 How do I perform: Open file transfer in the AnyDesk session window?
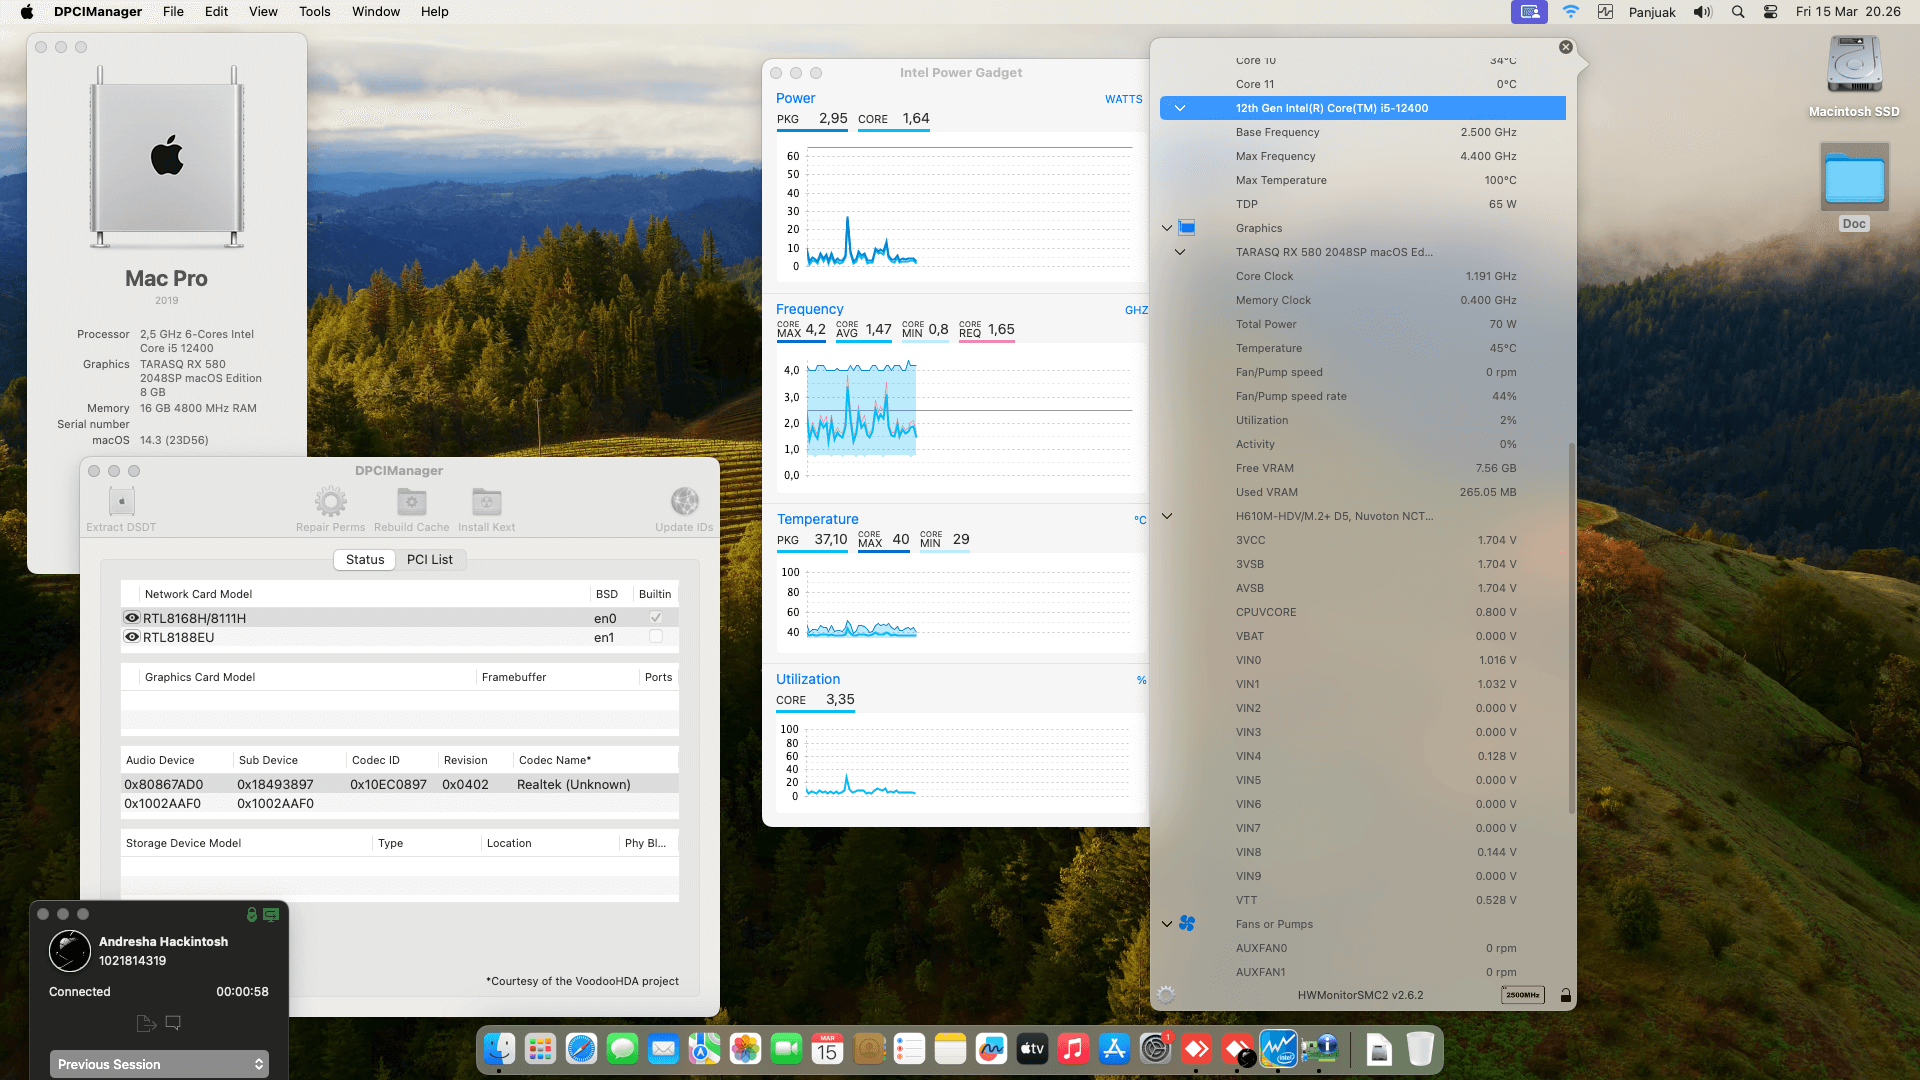[x=146, y=1023]
